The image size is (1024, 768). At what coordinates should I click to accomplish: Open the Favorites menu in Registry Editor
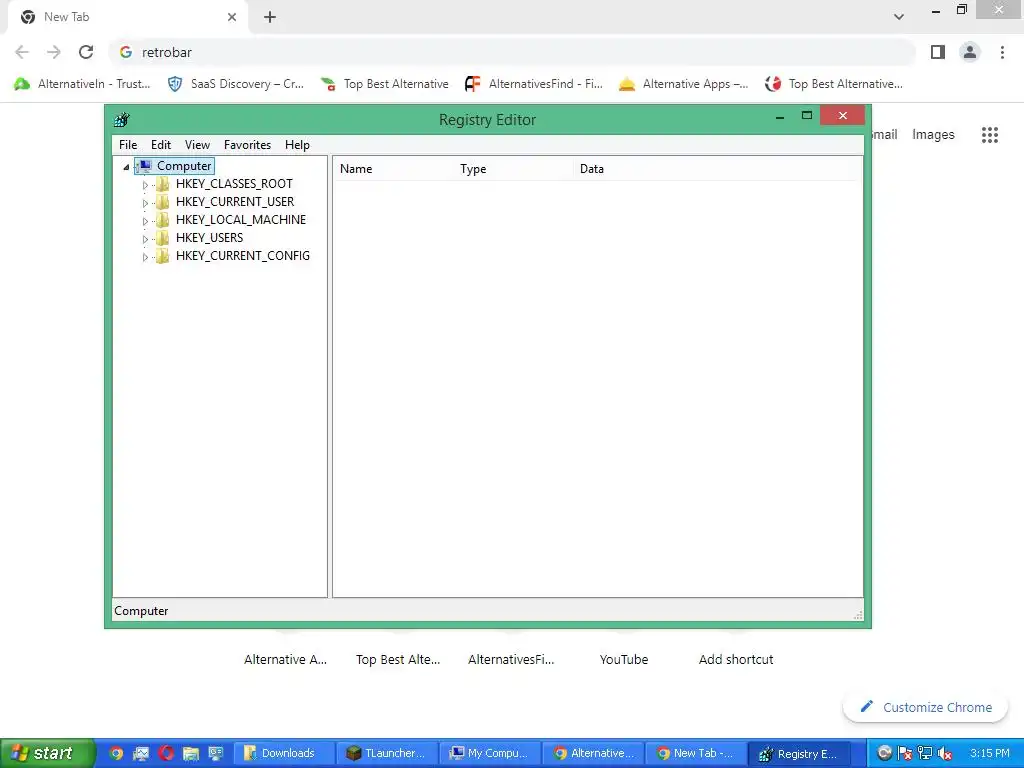point(248,145)
